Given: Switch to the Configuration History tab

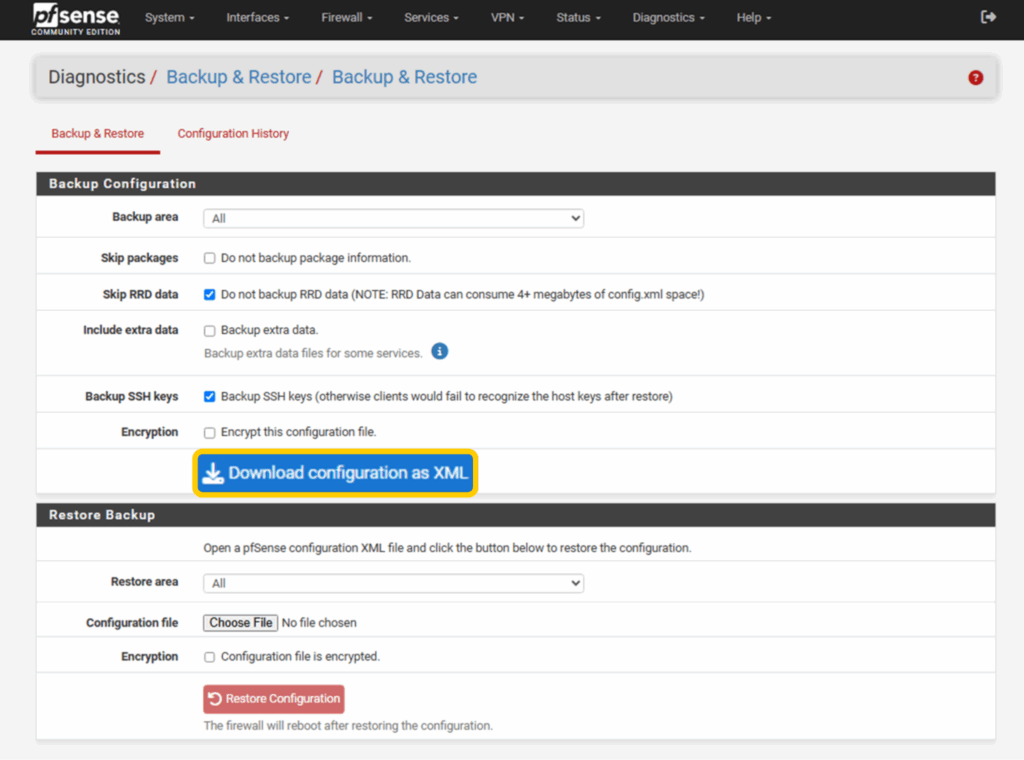Looking at the screenshot, I should tap(233, 133).
